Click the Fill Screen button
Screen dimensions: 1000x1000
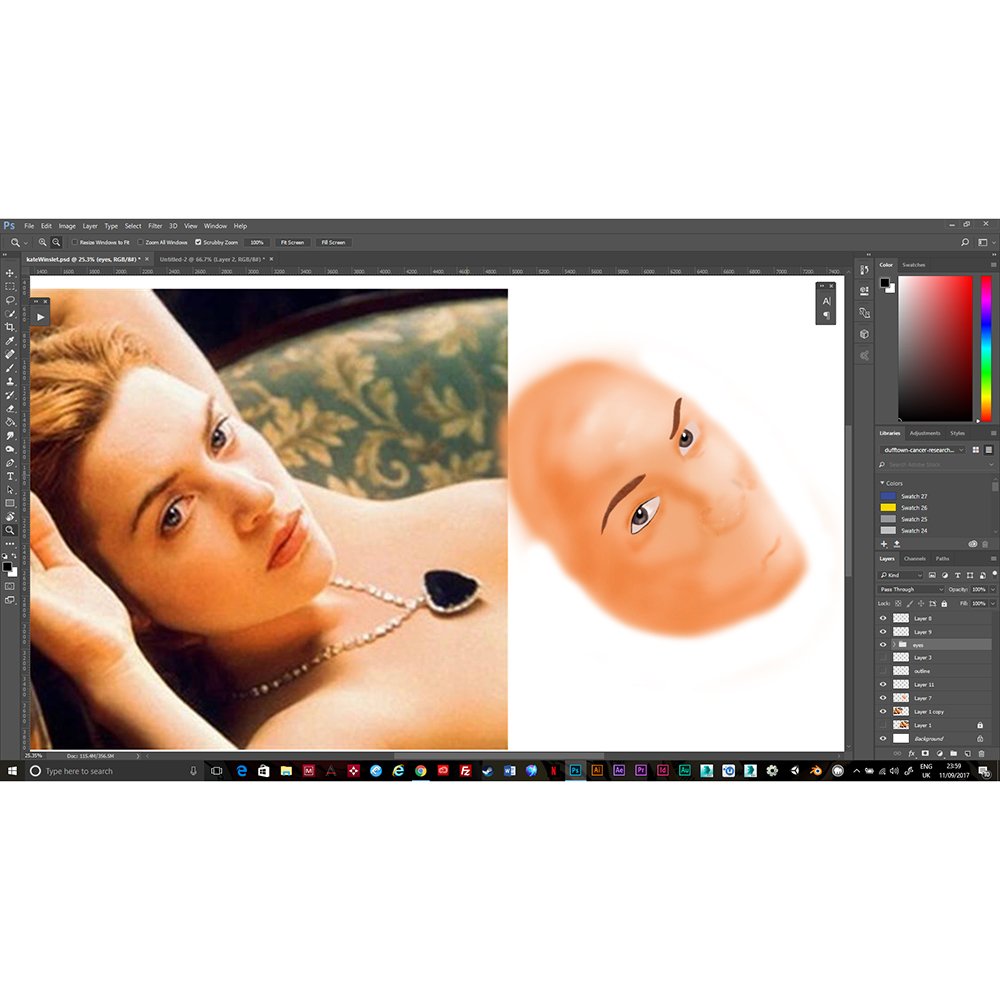point(333,242)
